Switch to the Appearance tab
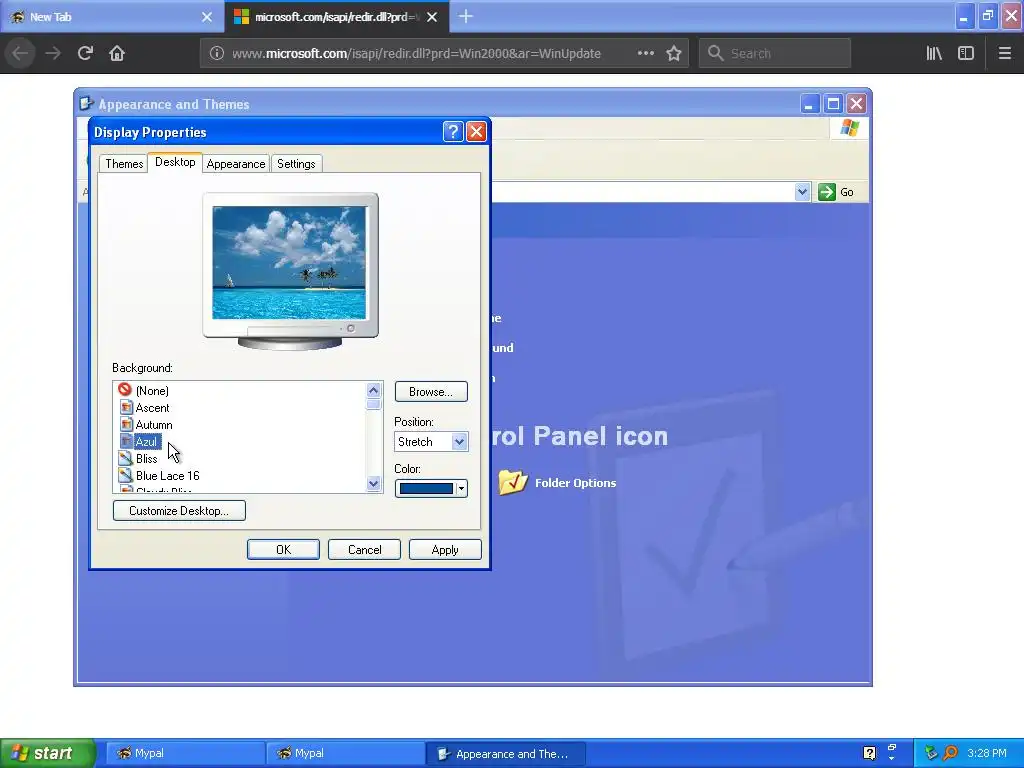This screenshot has height=768, width=1024. click(x=236, y=164)
